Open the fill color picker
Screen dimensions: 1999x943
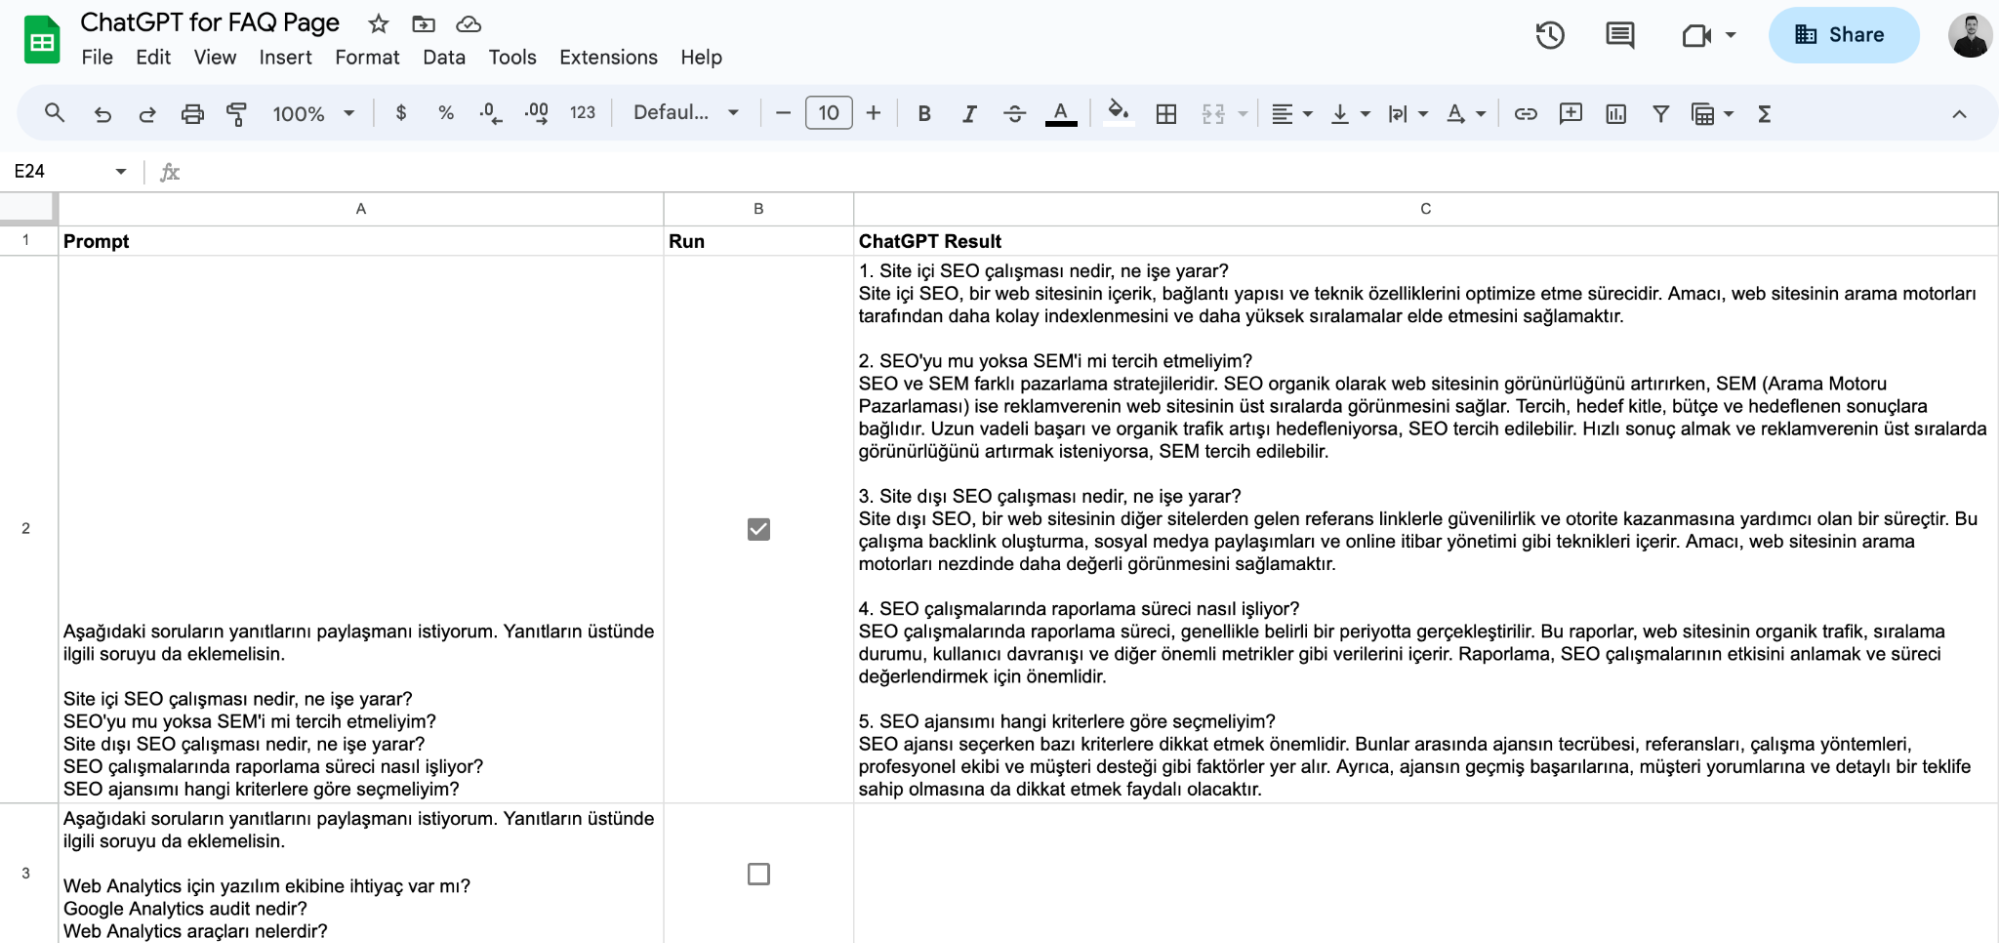[x=1118, y=113]
